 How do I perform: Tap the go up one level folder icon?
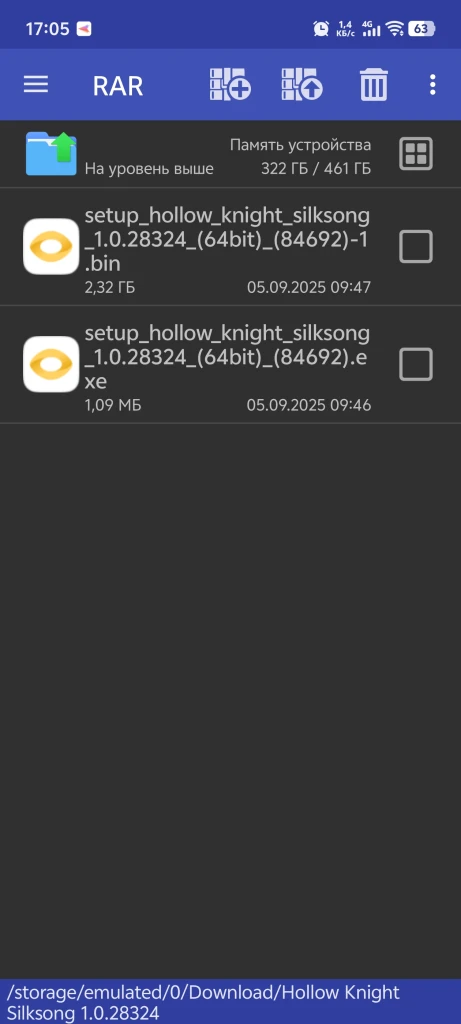(x=52, y=153)
